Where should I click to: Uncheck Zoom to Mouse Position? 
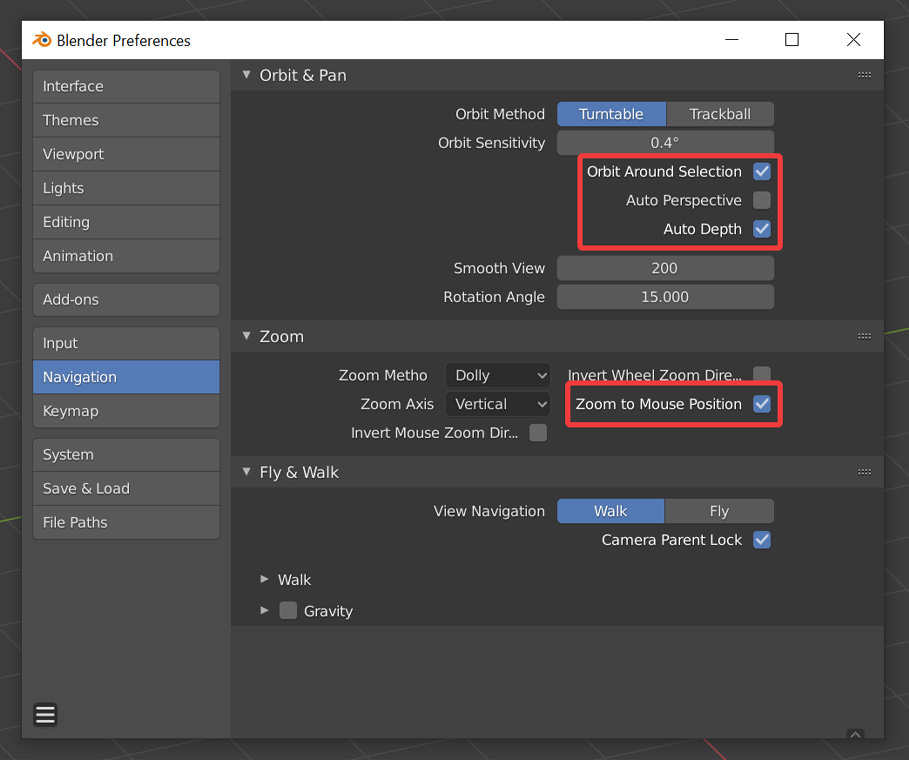point(761,404)
